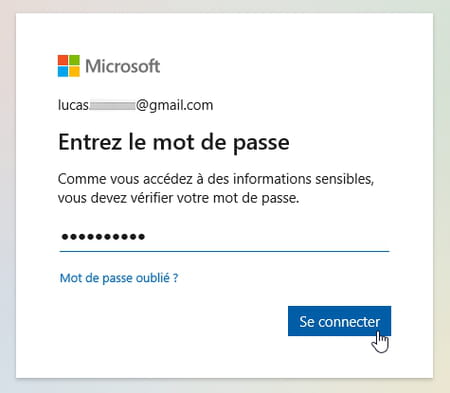This screenshot has width=450, height=393.
Task: Click the red square in Microsoft logo
Action: (63, 60)
